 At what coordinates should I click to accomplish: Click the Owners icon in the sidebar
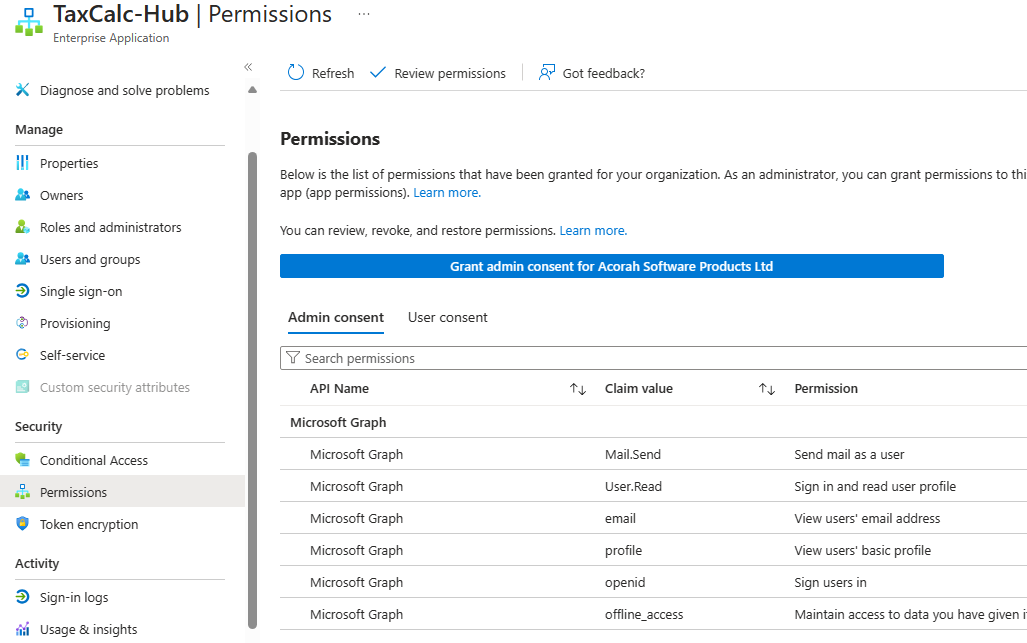(x=22, y=195)
